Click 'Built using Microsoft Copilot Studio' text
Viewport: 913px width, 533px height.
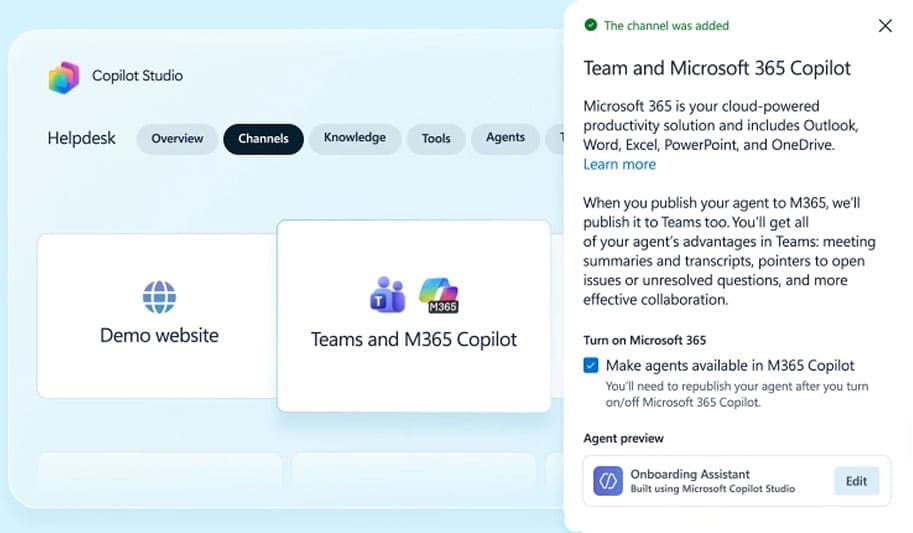[x=713, y=489]
